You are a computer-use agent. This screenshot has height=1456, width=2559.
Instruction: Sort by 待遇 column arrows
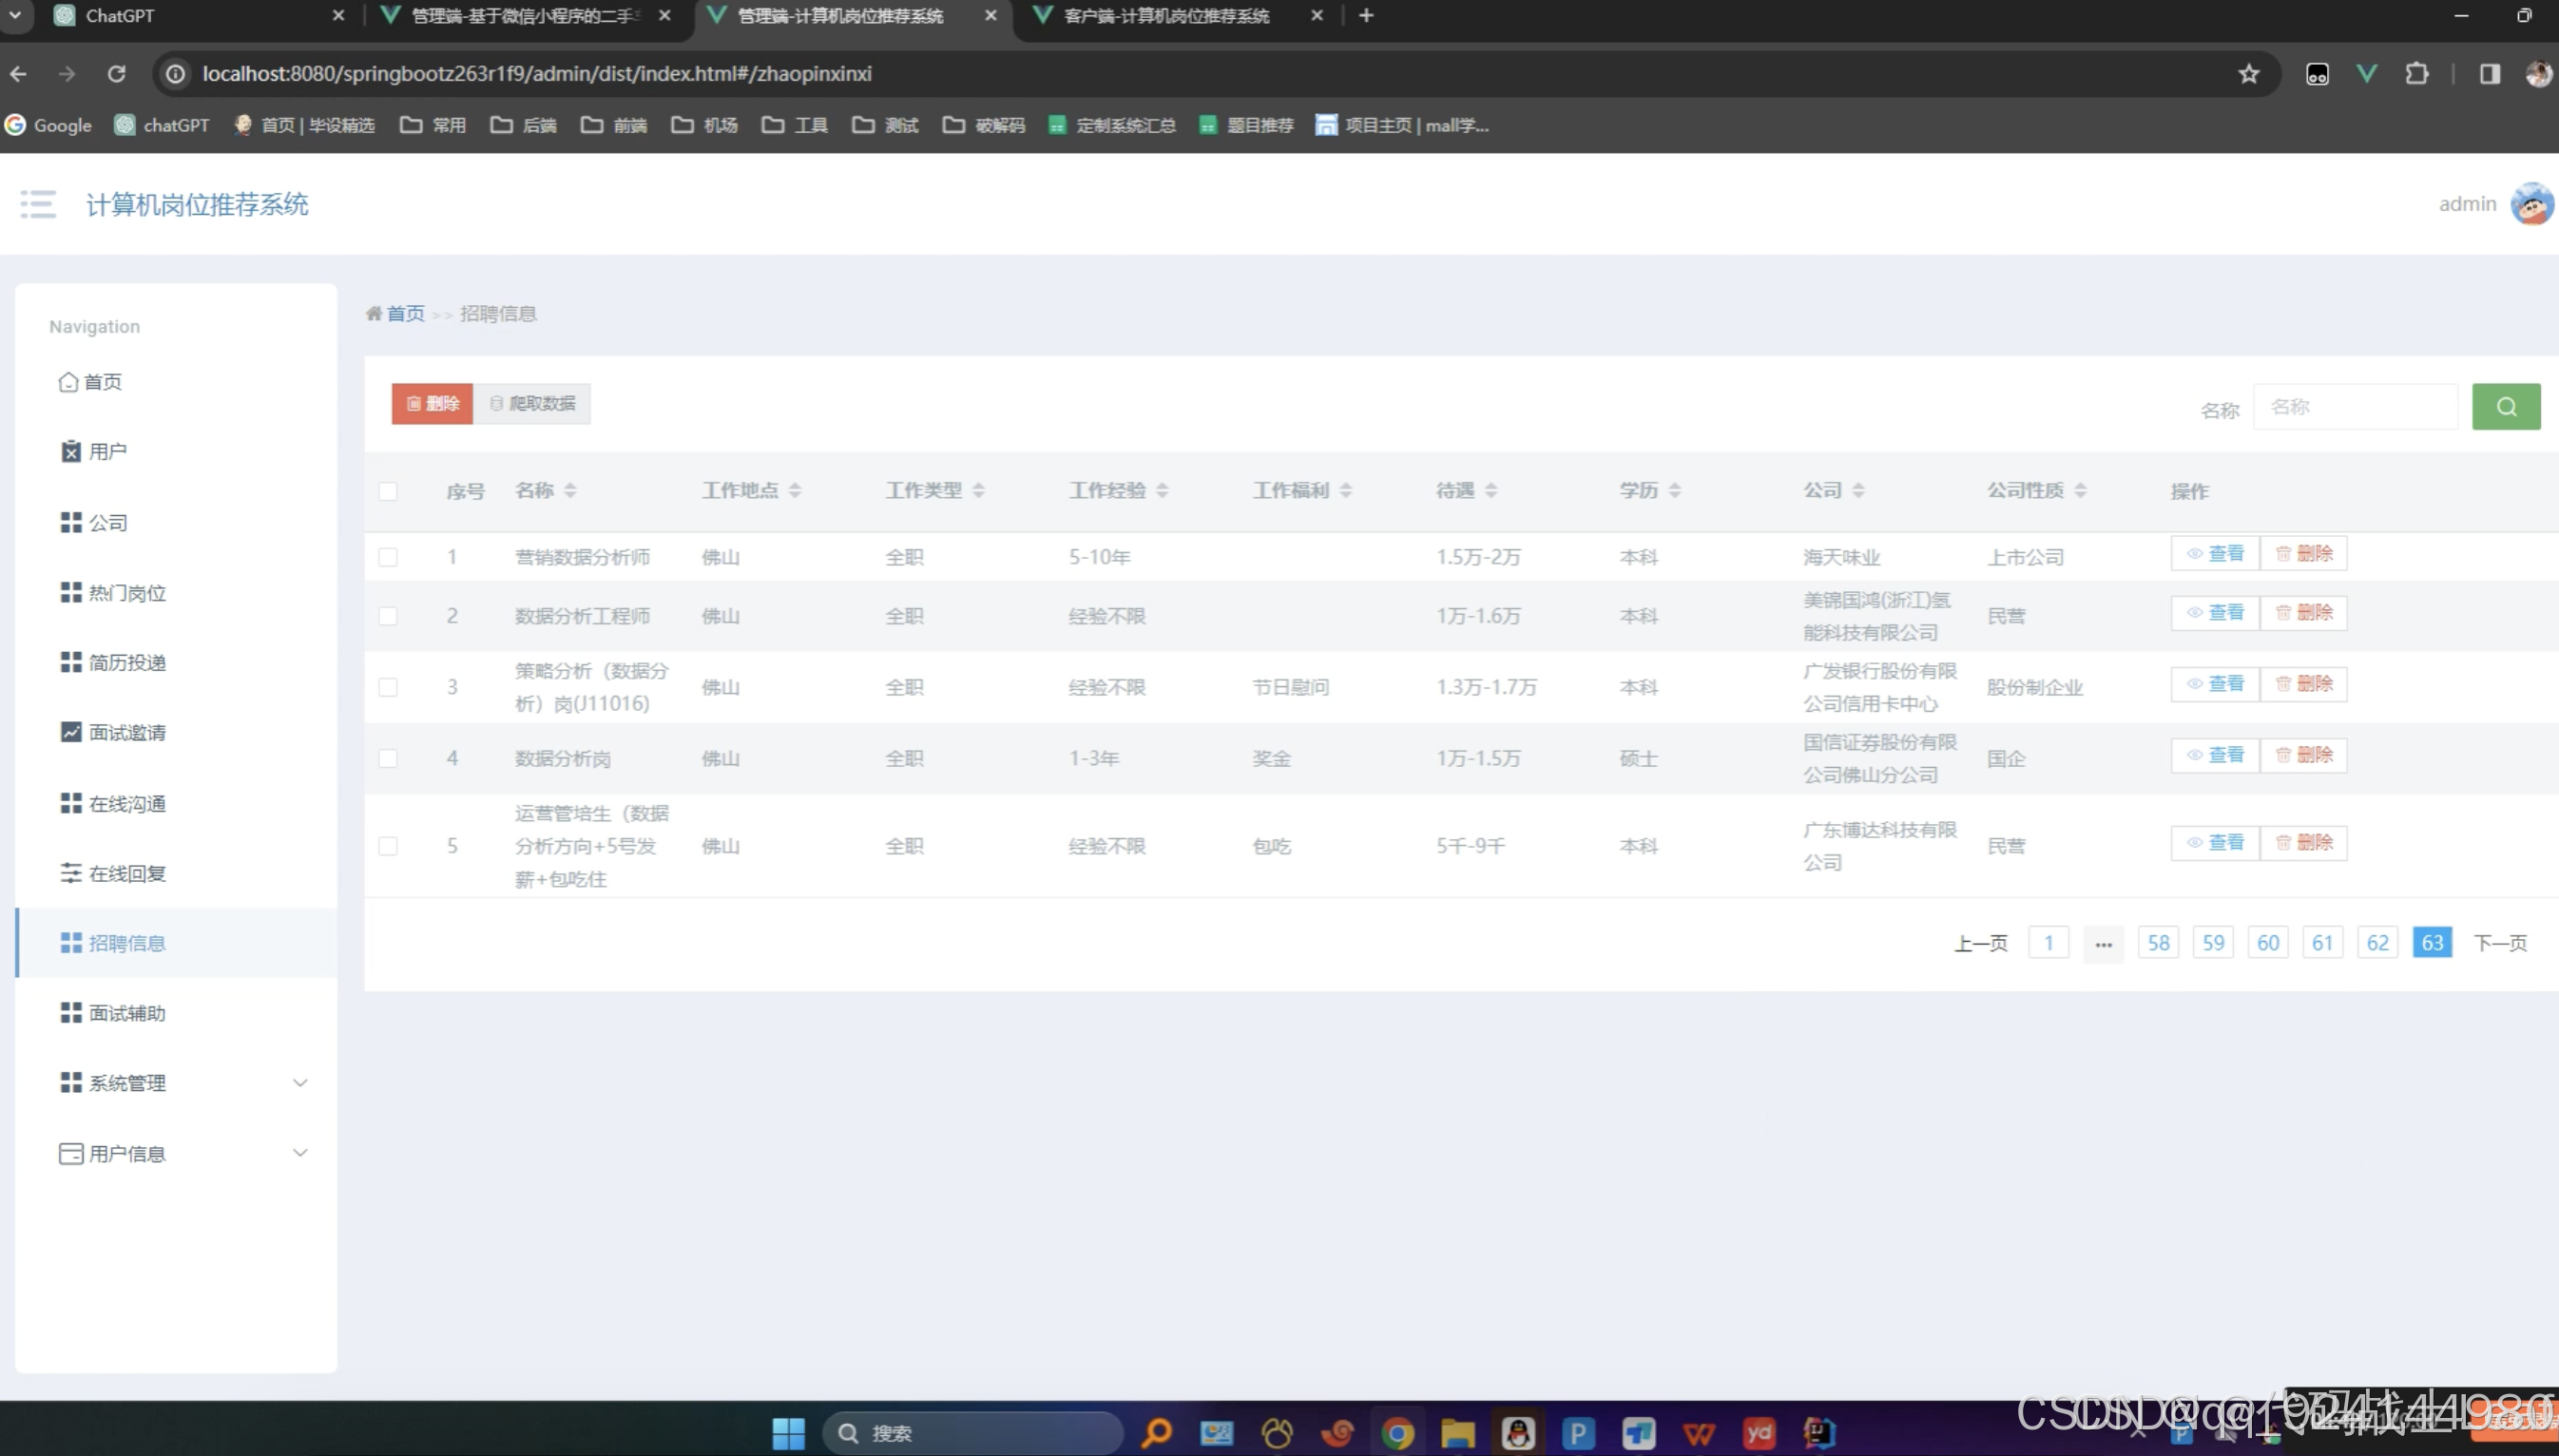[1490, 490]
